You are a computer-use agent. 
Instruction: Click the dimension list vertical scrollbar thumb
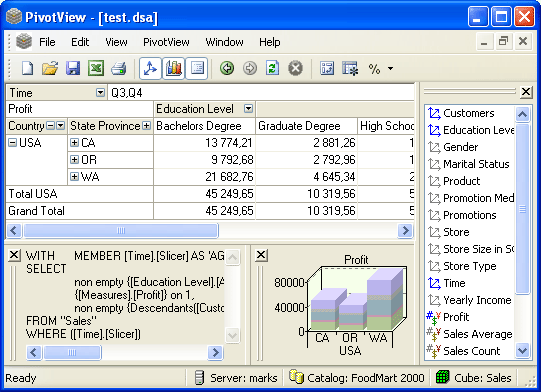pyautogui.click(x=522, y=209)
